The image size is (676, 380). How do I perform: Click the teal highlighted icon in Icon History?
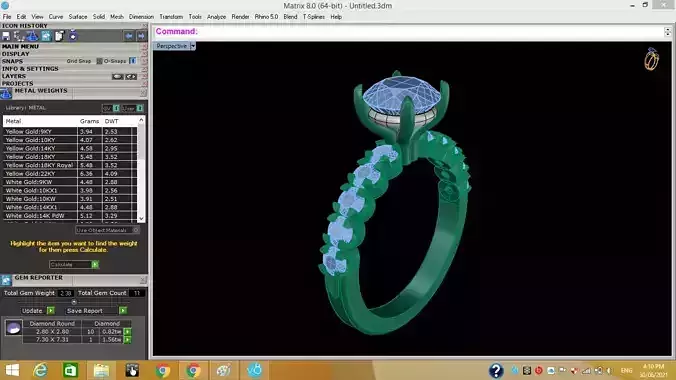[x=46, y=36]
